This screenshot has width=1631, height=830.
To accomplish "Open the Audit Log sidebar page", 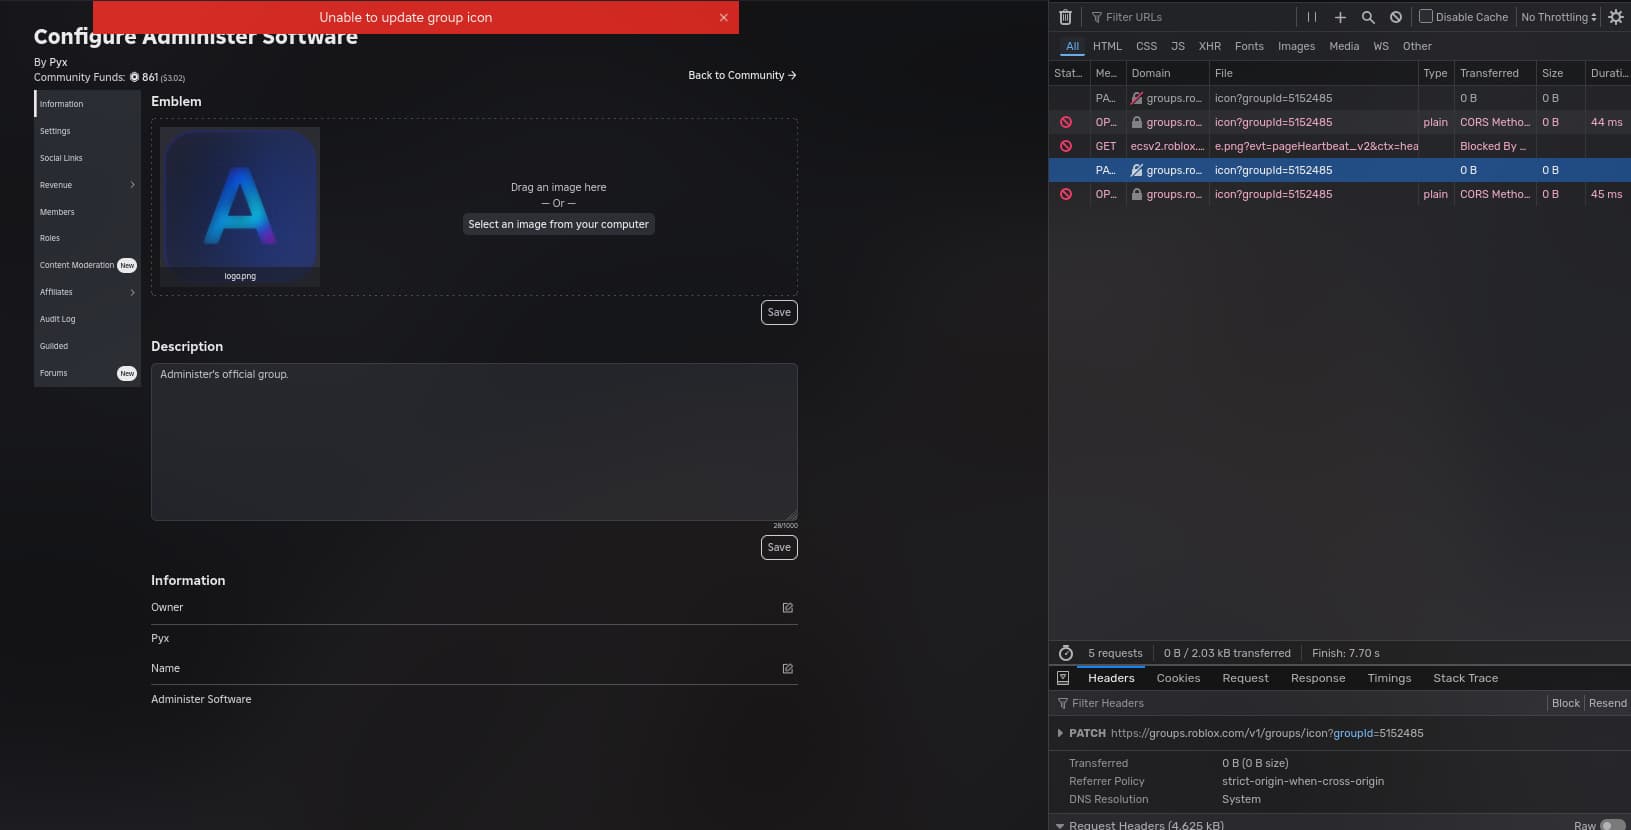I will pyautogui.click(x=87, y=319).
